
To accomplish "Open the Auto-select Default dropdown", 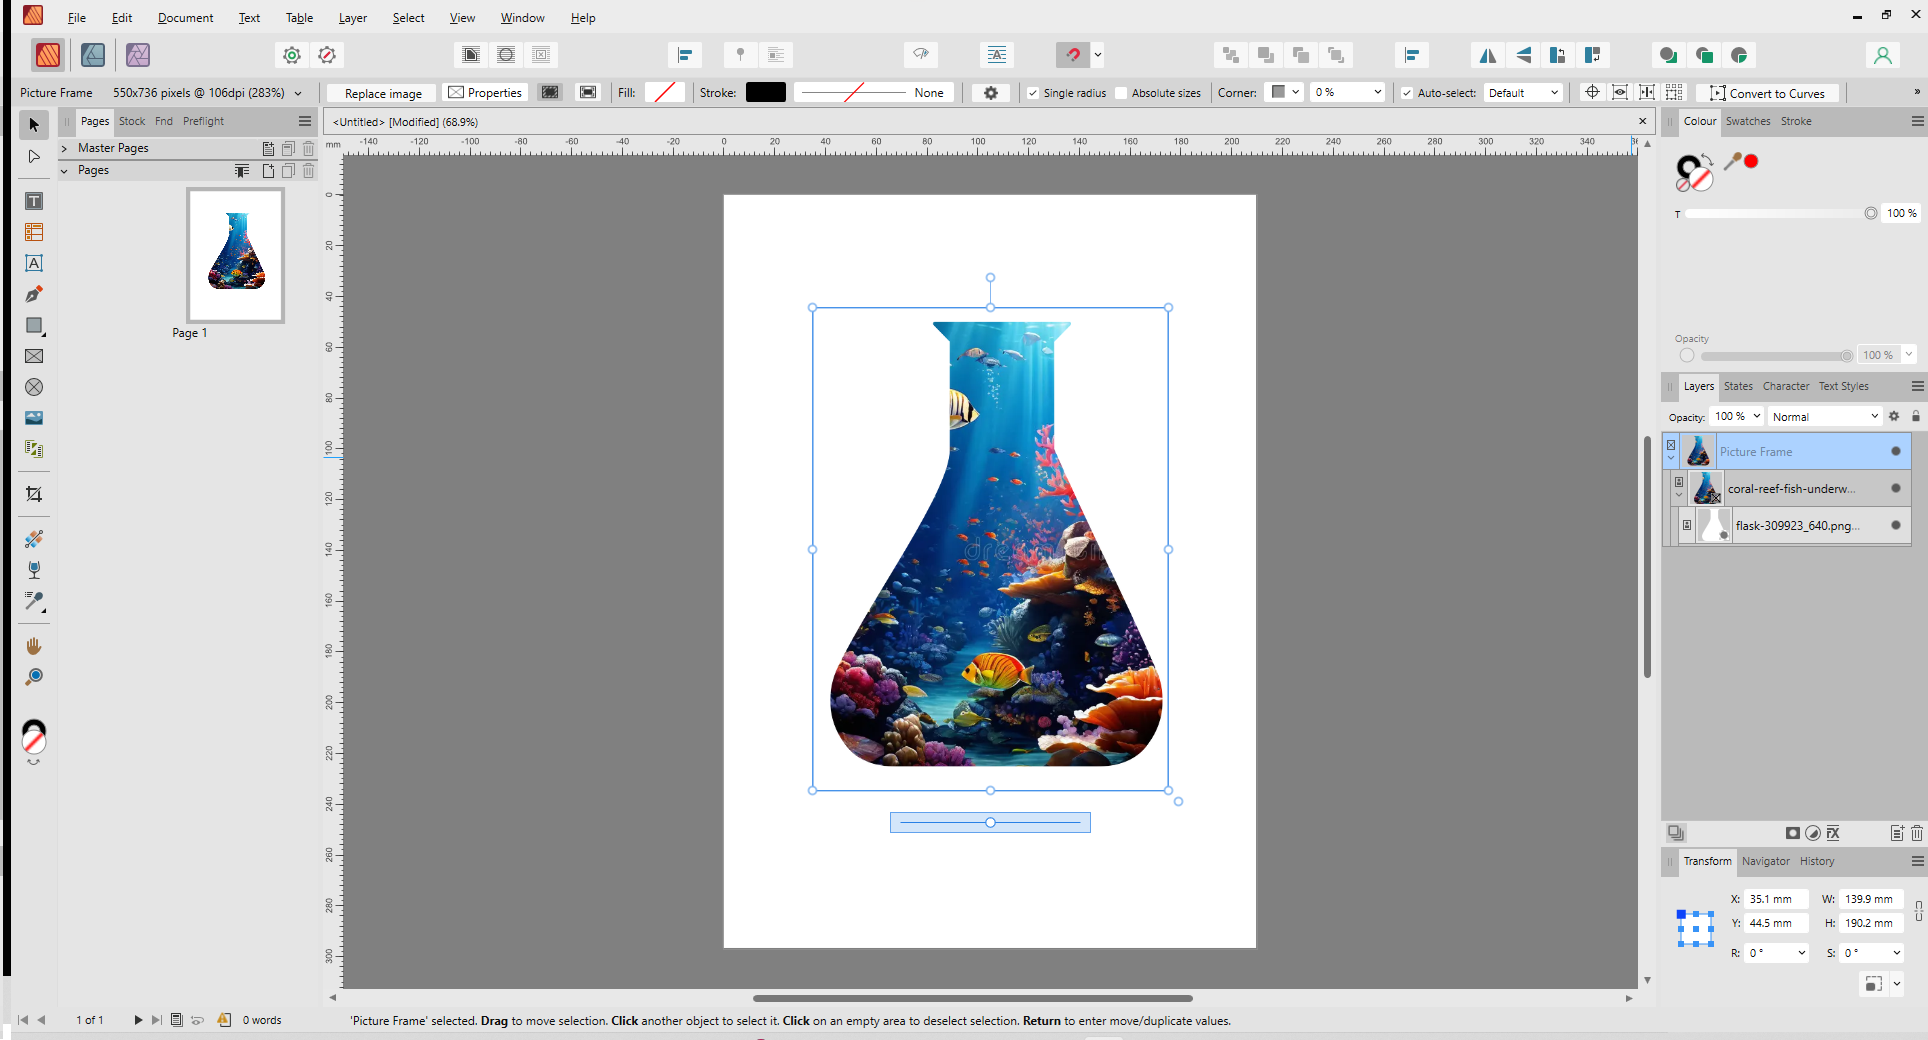I will click(1523, 93).
